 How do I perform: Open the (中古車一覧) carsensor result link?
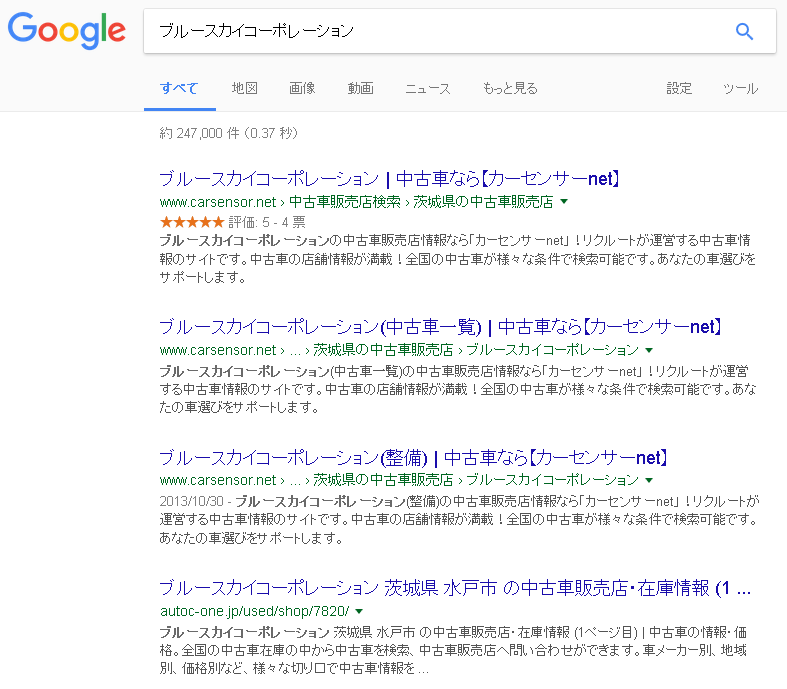click(440, 328)
